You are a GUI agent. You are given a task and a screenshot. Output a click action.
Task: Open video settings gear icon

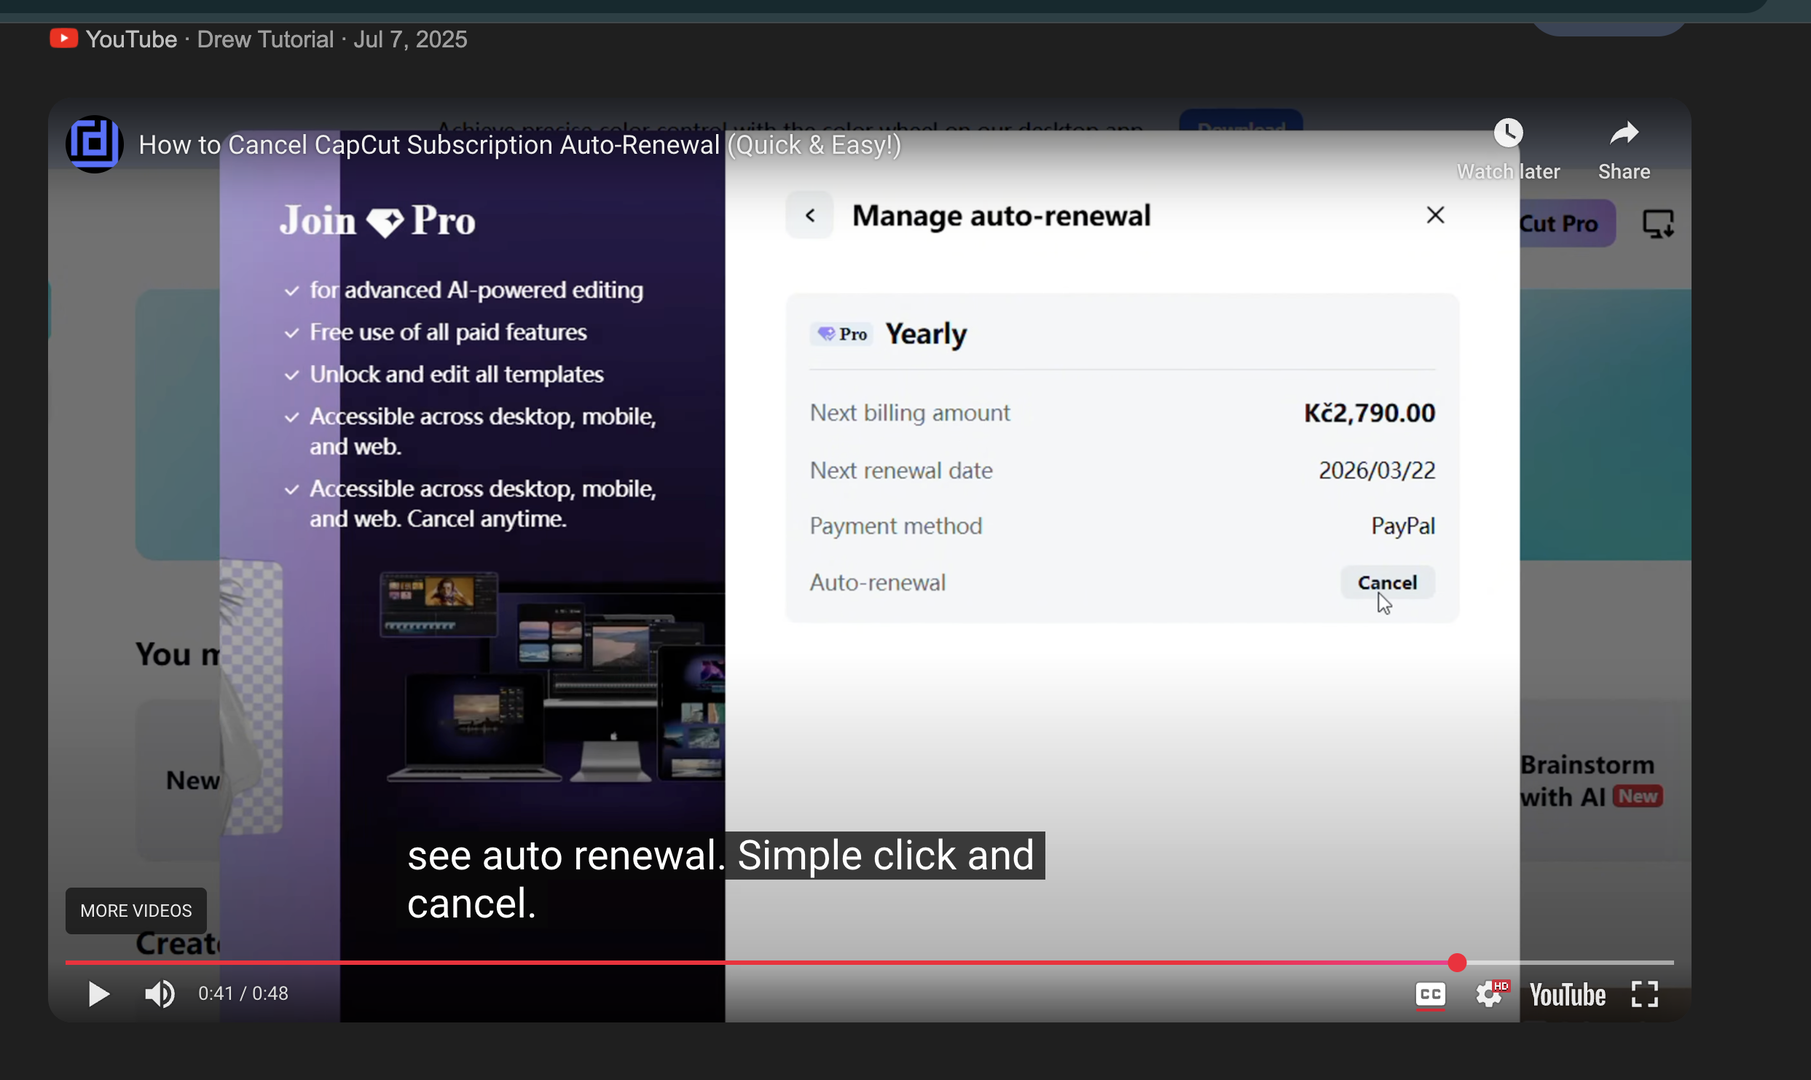[1490, 994]
